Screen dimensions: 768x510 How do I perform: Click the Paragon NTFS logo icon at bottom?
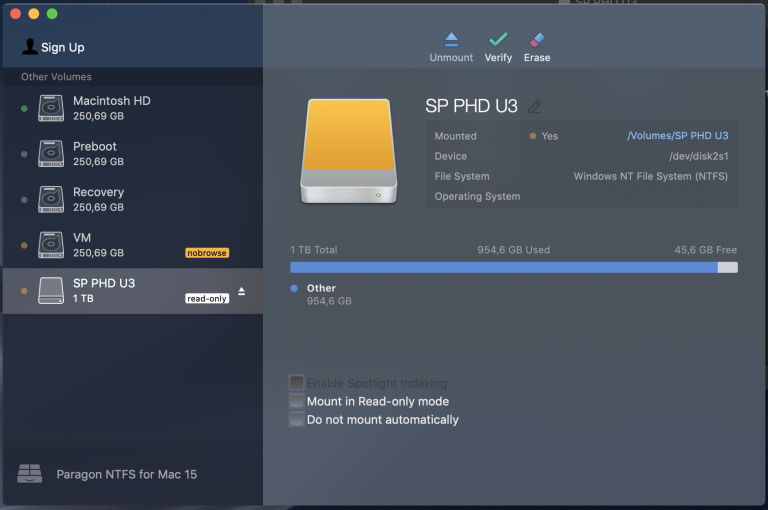(x=29, y=473)
